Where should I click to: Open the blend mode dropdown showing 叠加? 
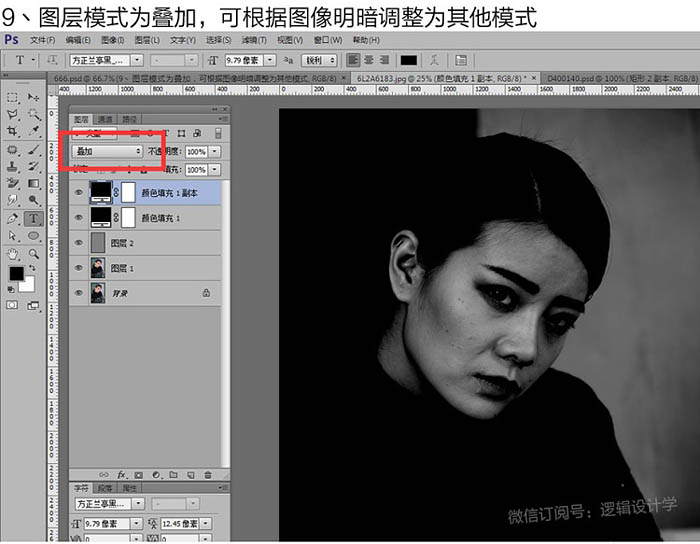coord(108,152)
